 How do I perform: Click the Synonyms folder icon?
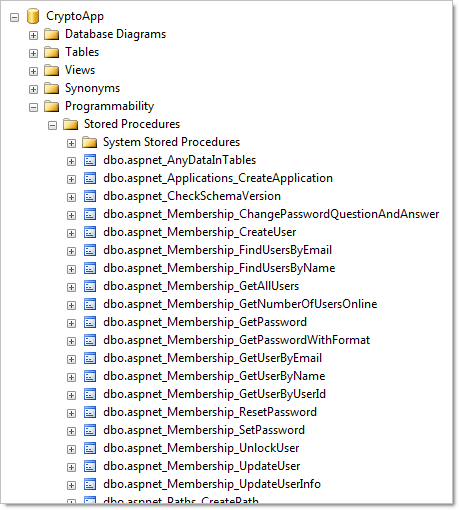[52, 88]
